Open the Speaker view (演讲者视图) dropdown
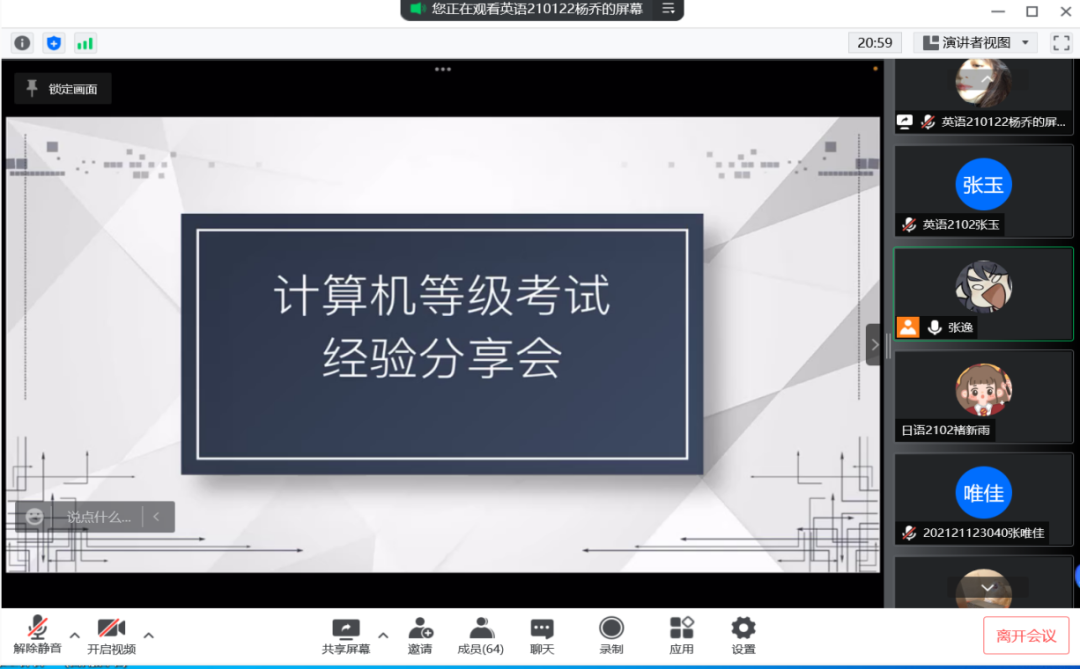This screenshot has height=669, width=1080. (976, 43)
